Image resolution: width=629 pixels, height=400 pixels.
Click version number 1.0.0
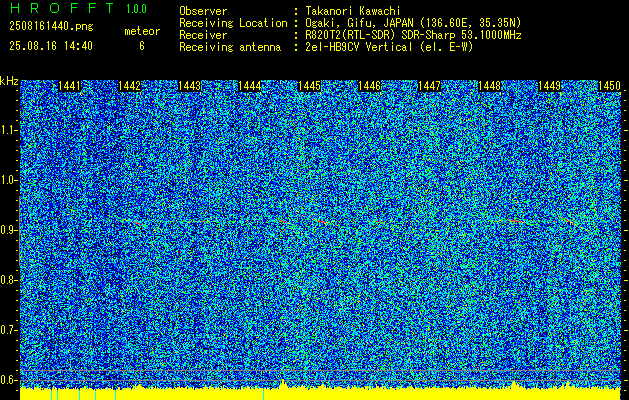click(136, 9)
